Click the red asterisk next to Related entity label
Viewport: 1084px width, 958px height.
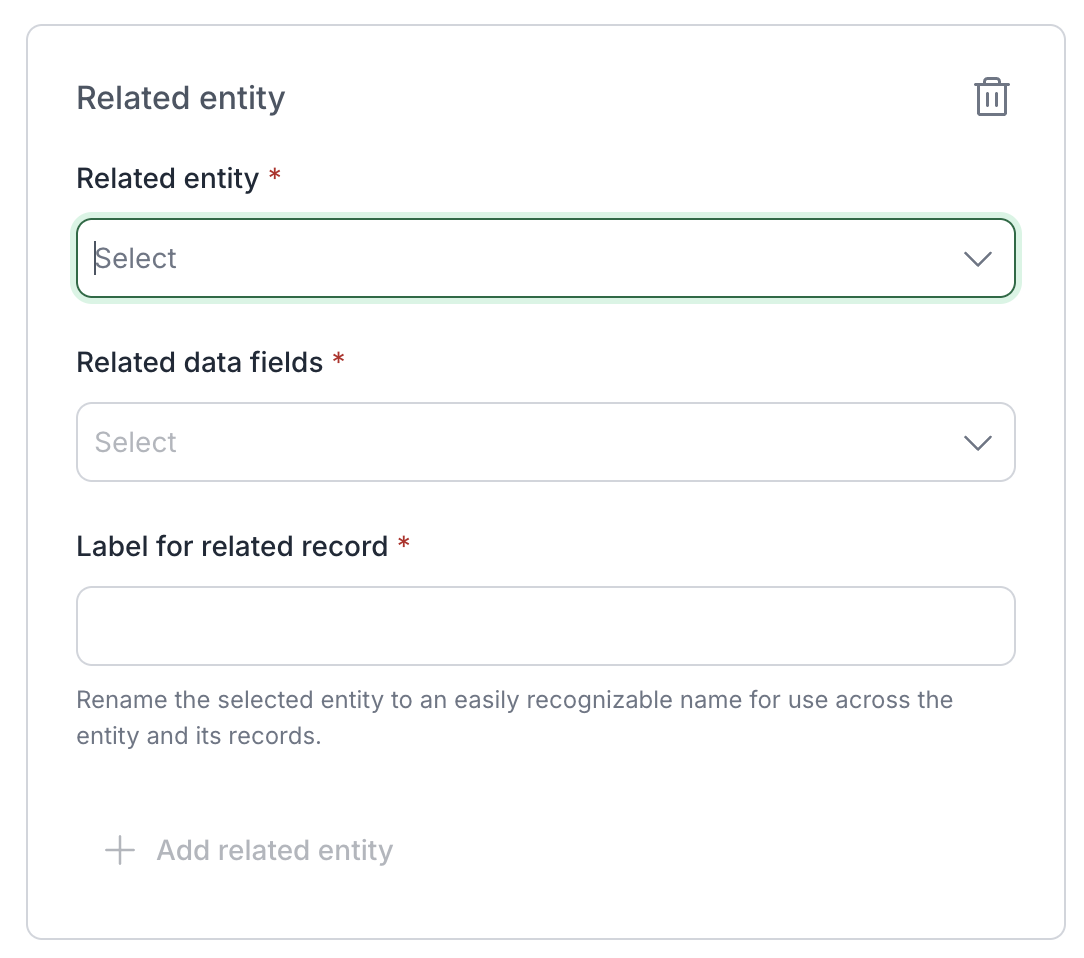[x=275, y=177]
